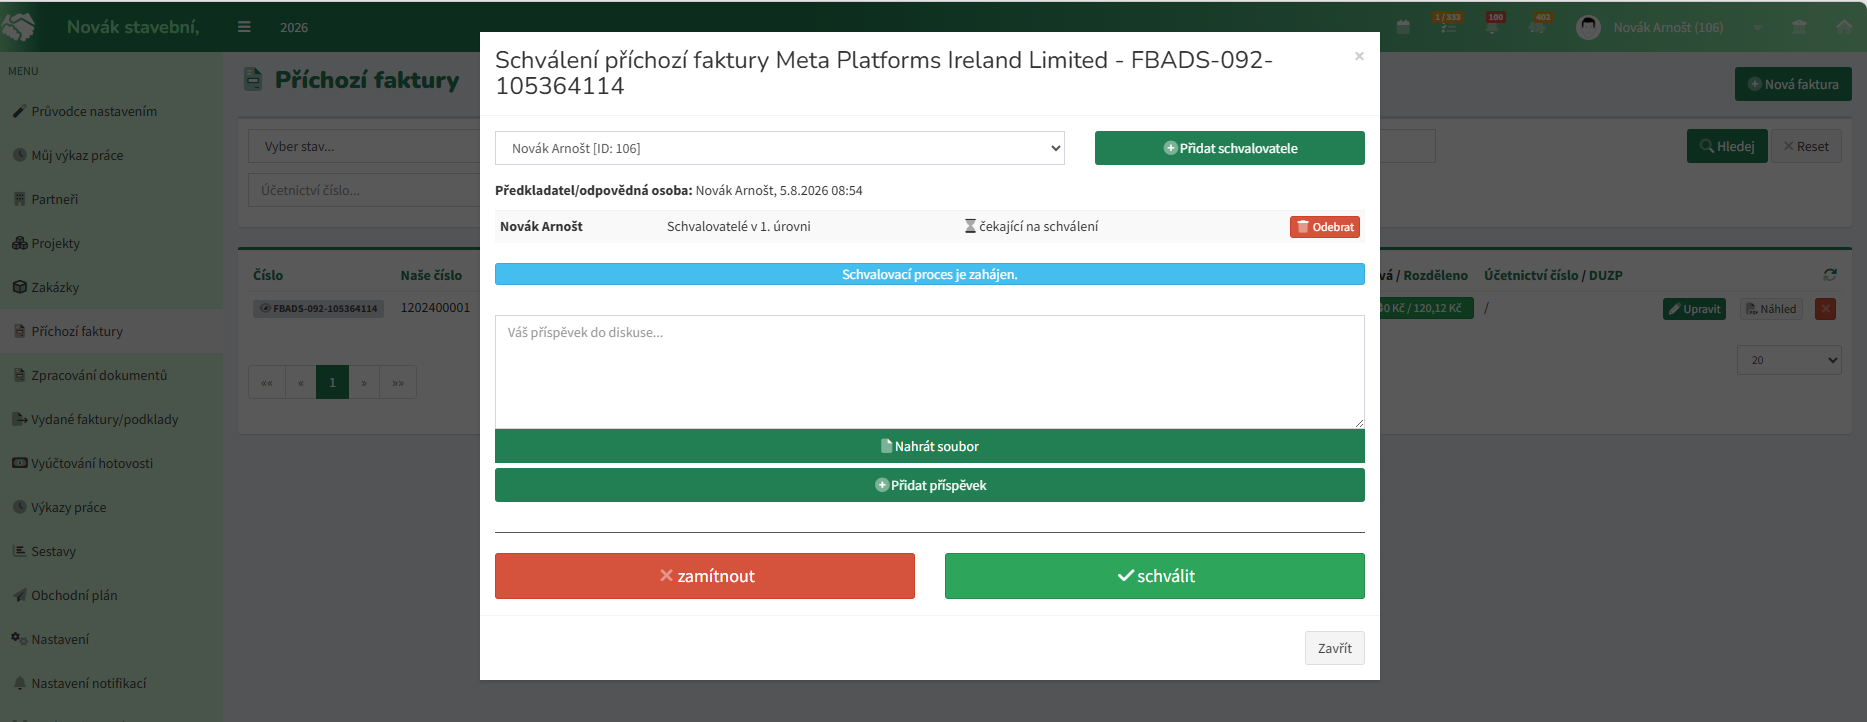Click the red delete X in invoice row
The image size is (1867, 722).
pyautogui.click(x=1825, y=309)
